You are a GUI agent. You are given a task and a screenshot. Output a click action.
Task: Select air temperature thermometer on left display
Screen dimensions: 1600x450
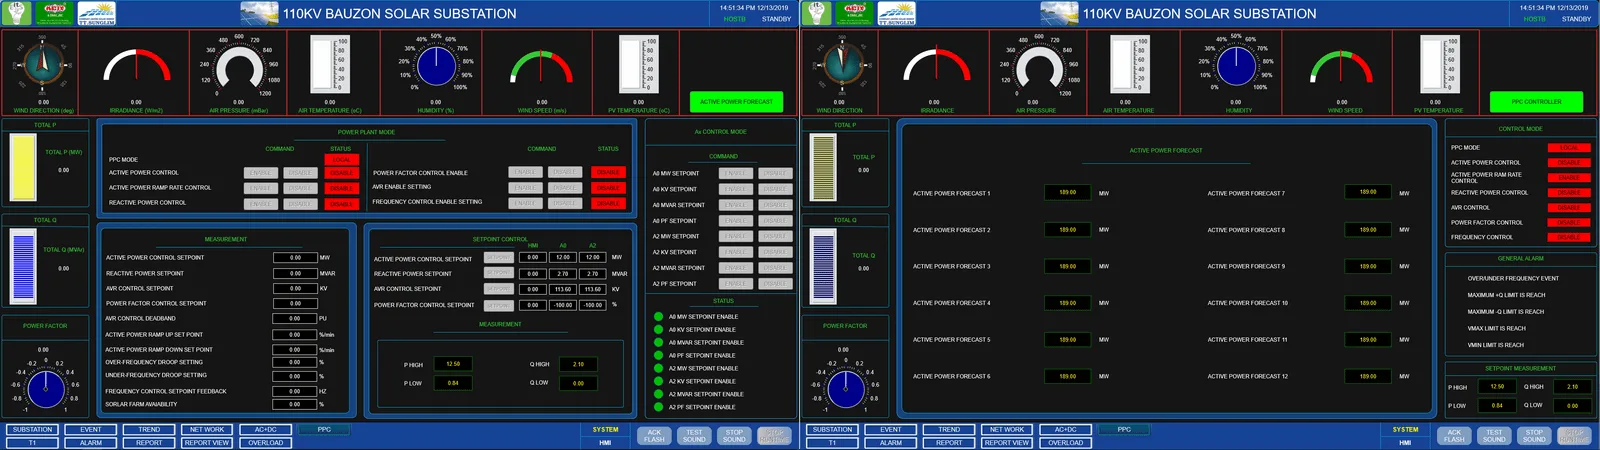click(329, 64)
